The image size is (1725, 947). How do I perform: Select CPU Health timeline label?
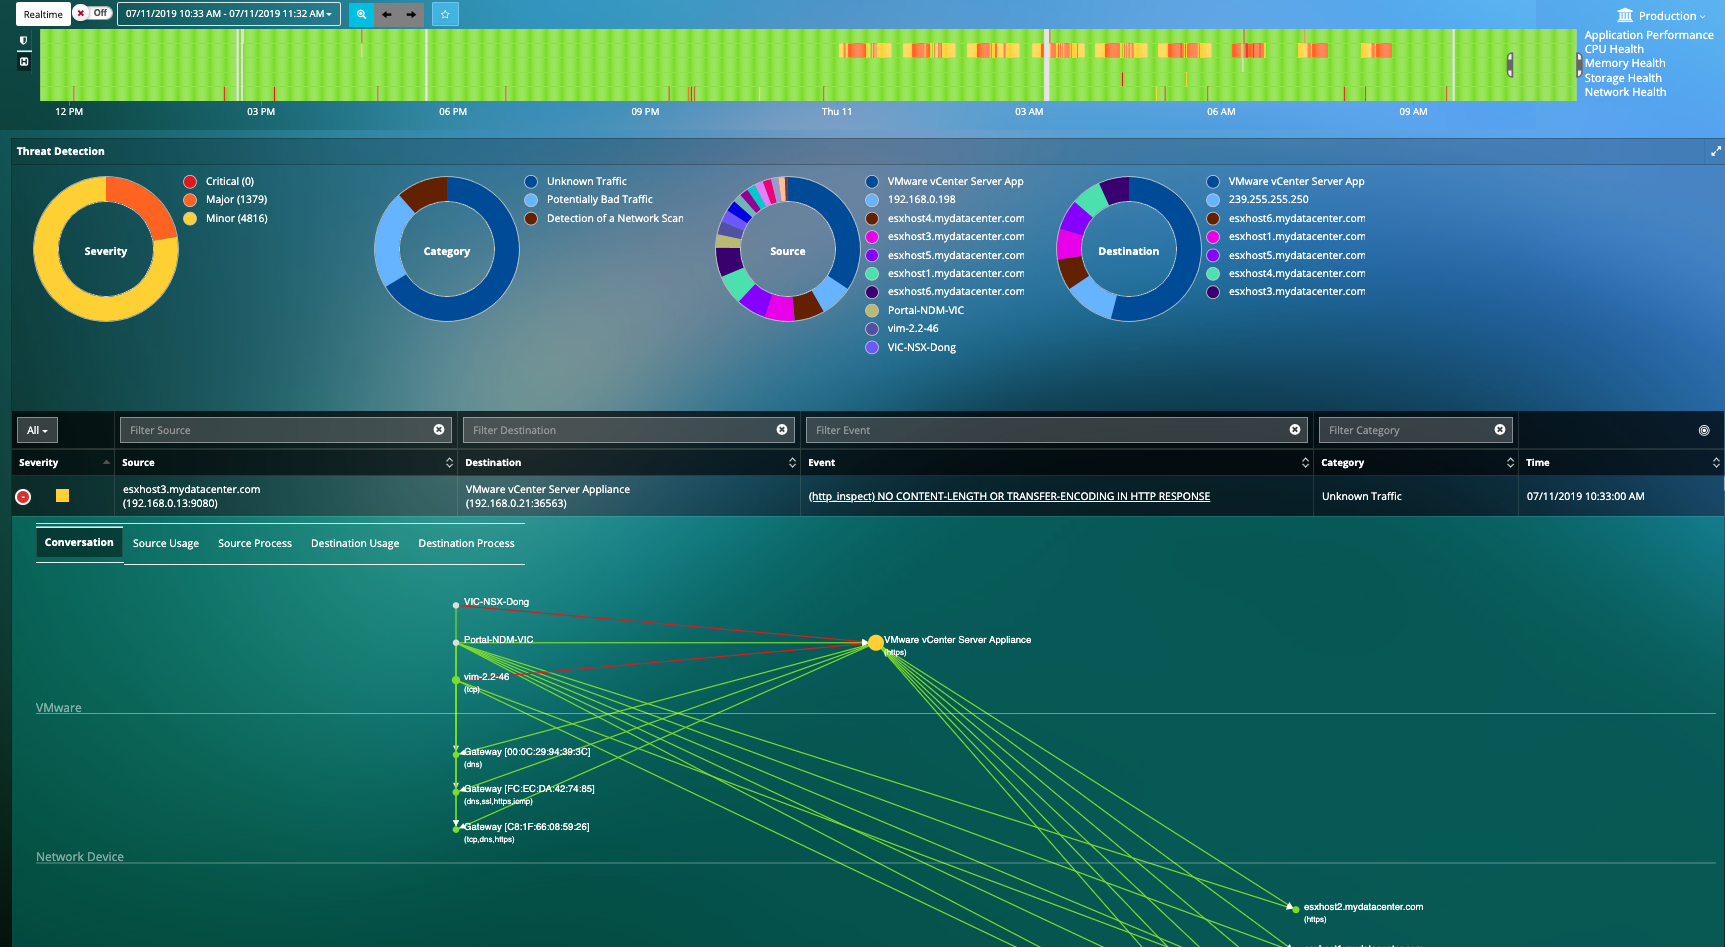point(1614,49)
